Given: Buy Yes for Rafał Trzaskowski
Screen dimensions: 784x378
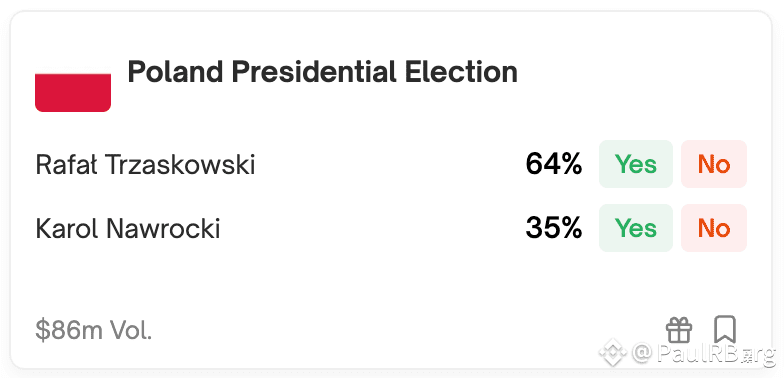Looking at the screenshot, I should click(x=636, y=164).
